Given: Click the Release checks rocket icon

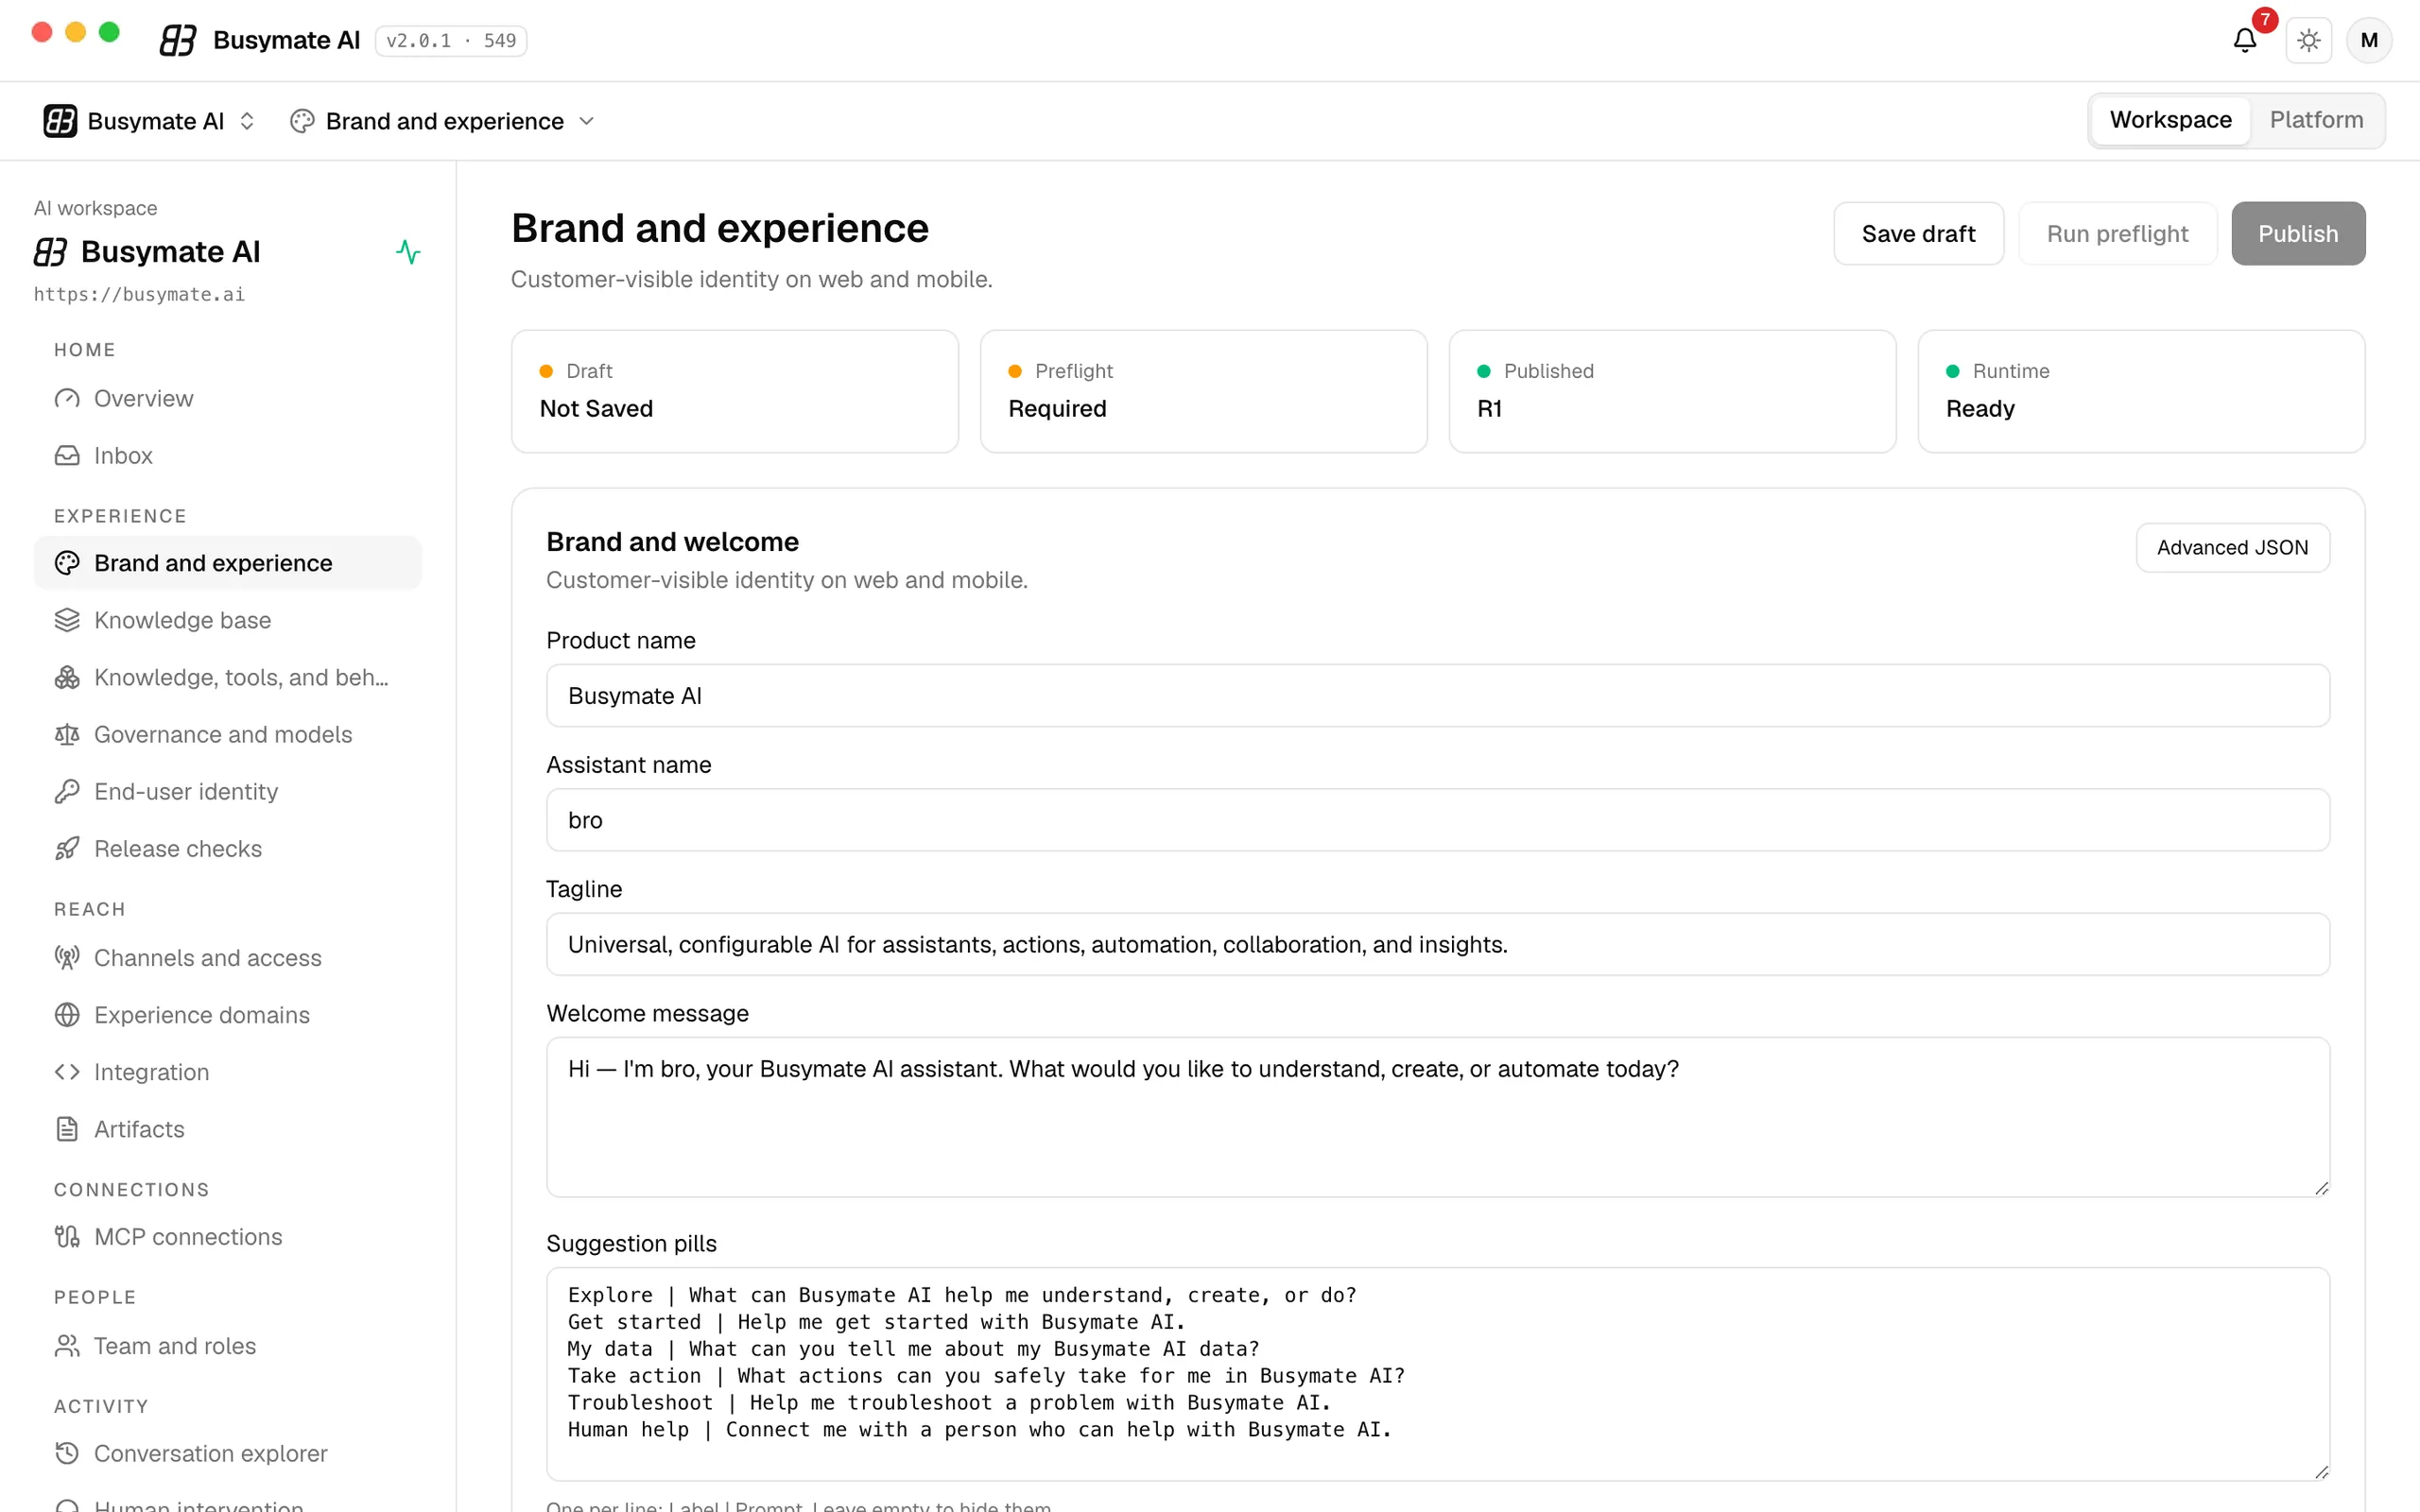Looking at the screenshot, I should pos(67,849).
